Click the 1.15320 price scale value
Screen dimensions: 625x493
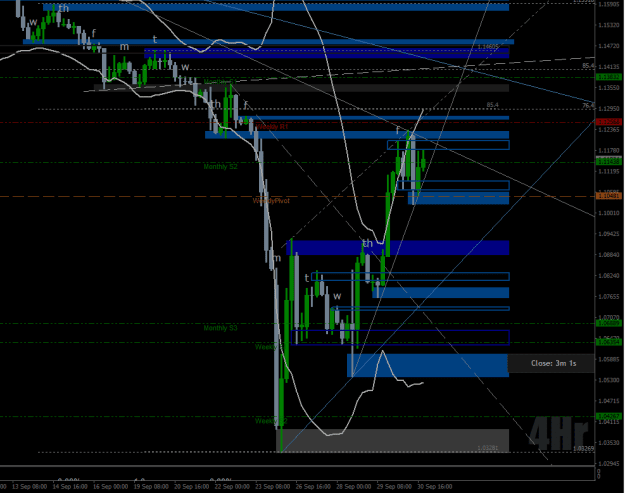pos(609,25)
